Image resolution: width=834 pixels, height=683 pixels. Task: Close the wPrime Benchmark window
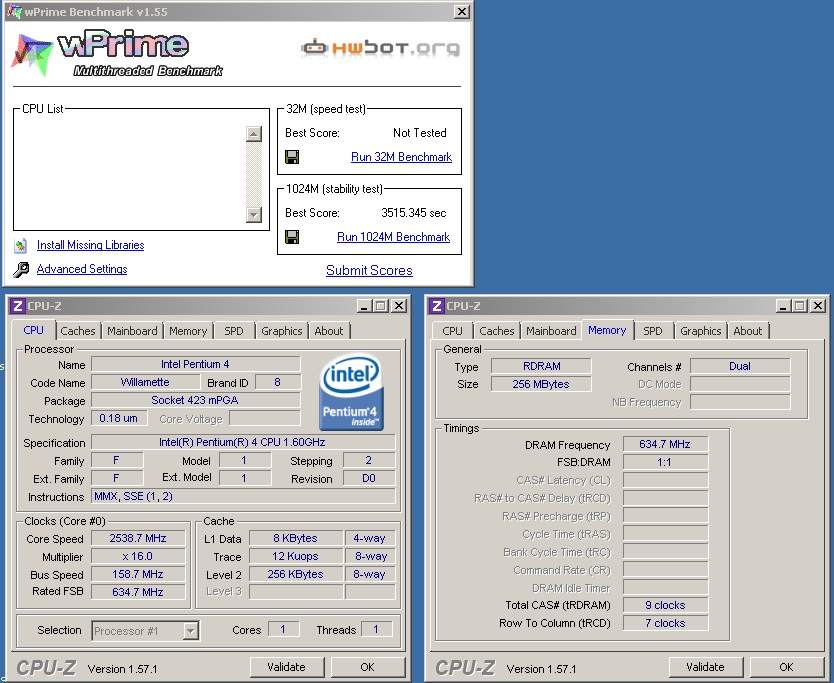pos(462,11)
